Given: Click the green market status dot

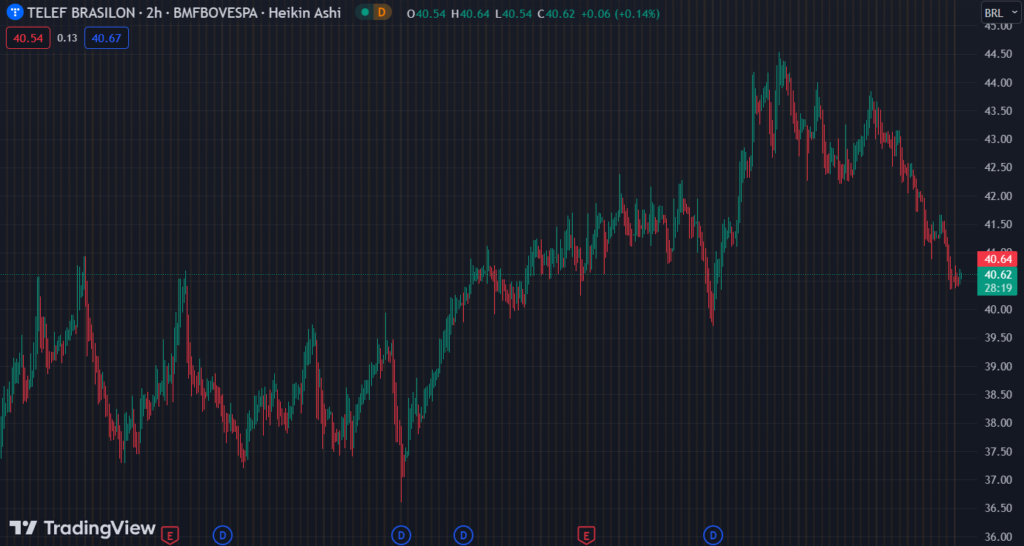Looking at the screenshot, I should coord(364,12).
